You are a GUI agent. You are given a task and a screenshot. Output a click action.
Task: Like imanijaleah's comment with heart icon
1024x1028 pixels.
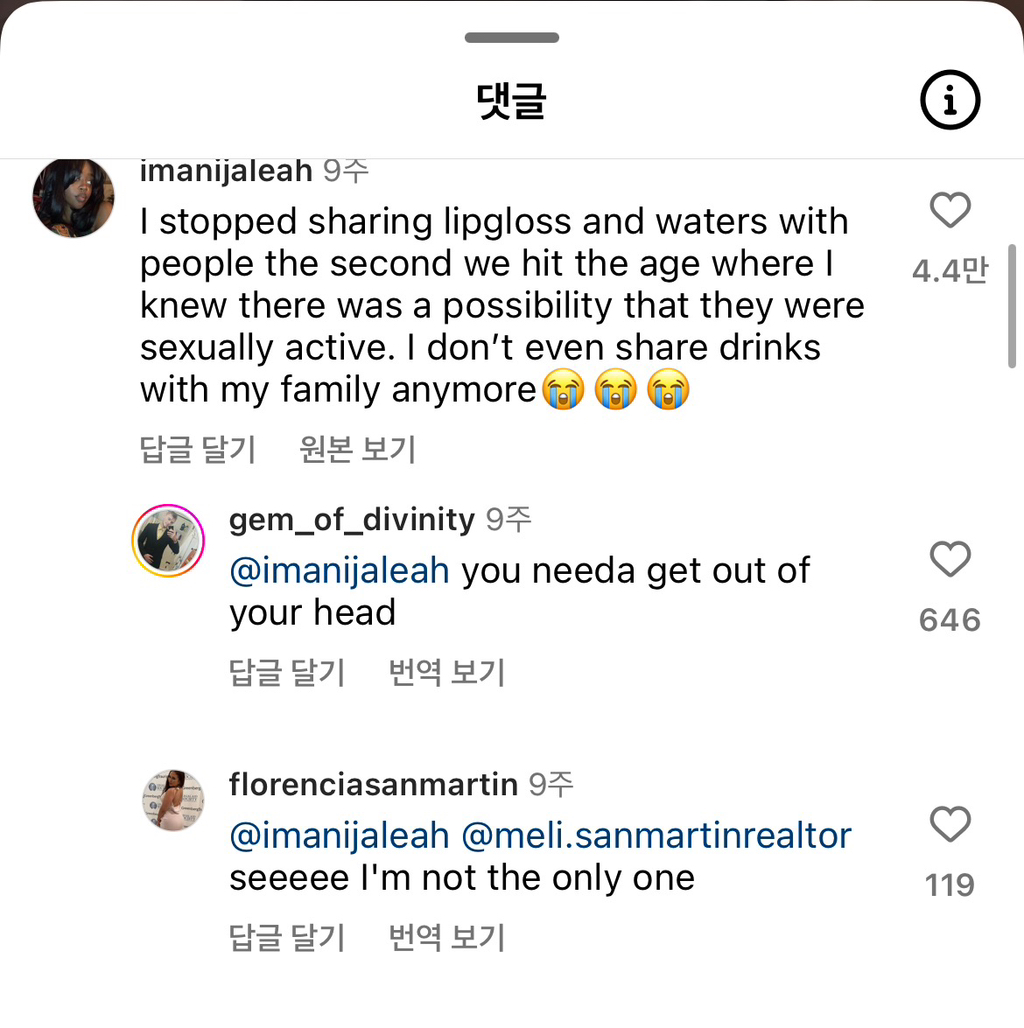tap(950, 211)
